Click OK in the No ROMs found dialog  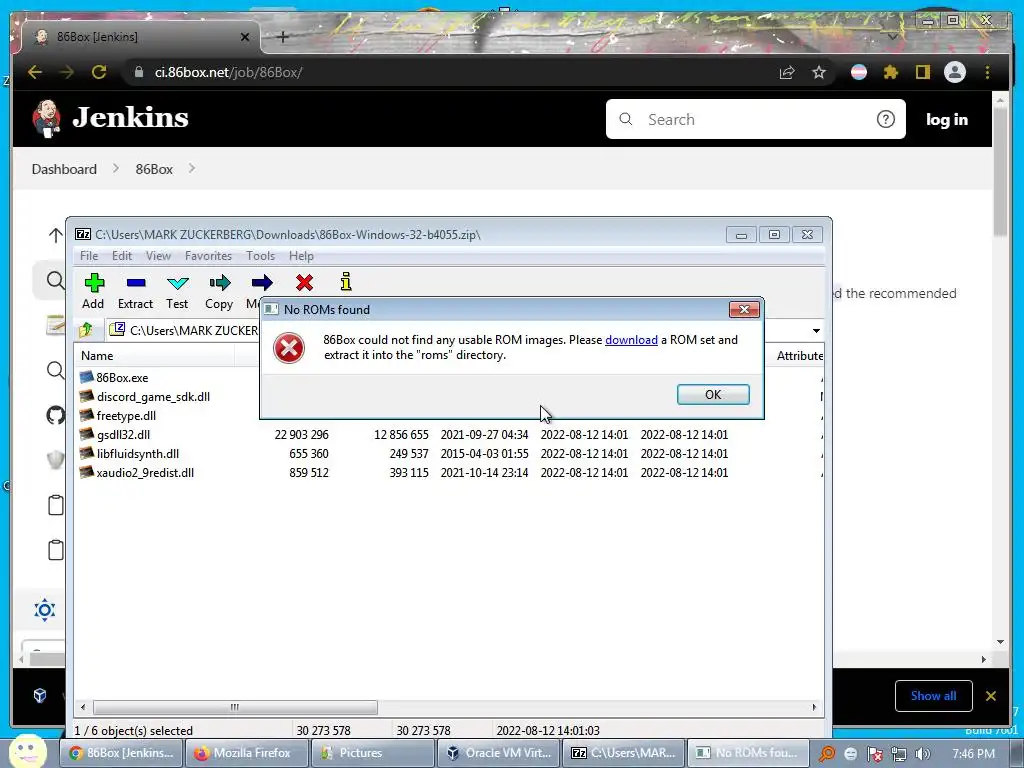click(x=712, y=394)
